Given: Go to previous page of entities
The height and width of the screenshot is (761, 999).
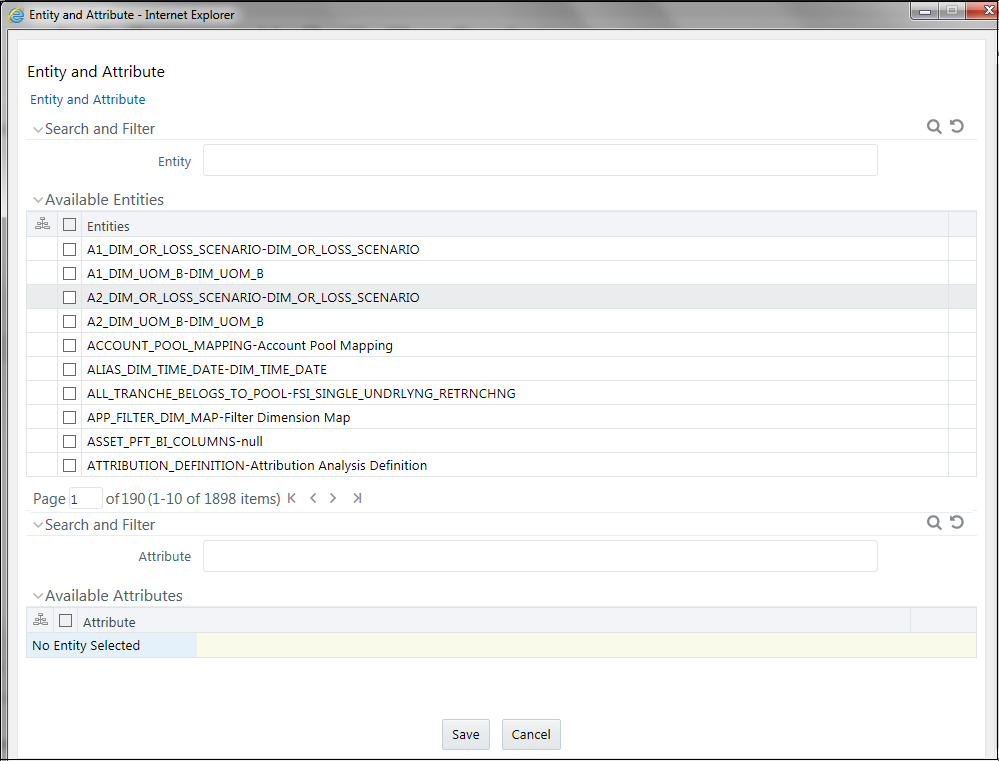Looking at the screenshot, I should [313, 497].
